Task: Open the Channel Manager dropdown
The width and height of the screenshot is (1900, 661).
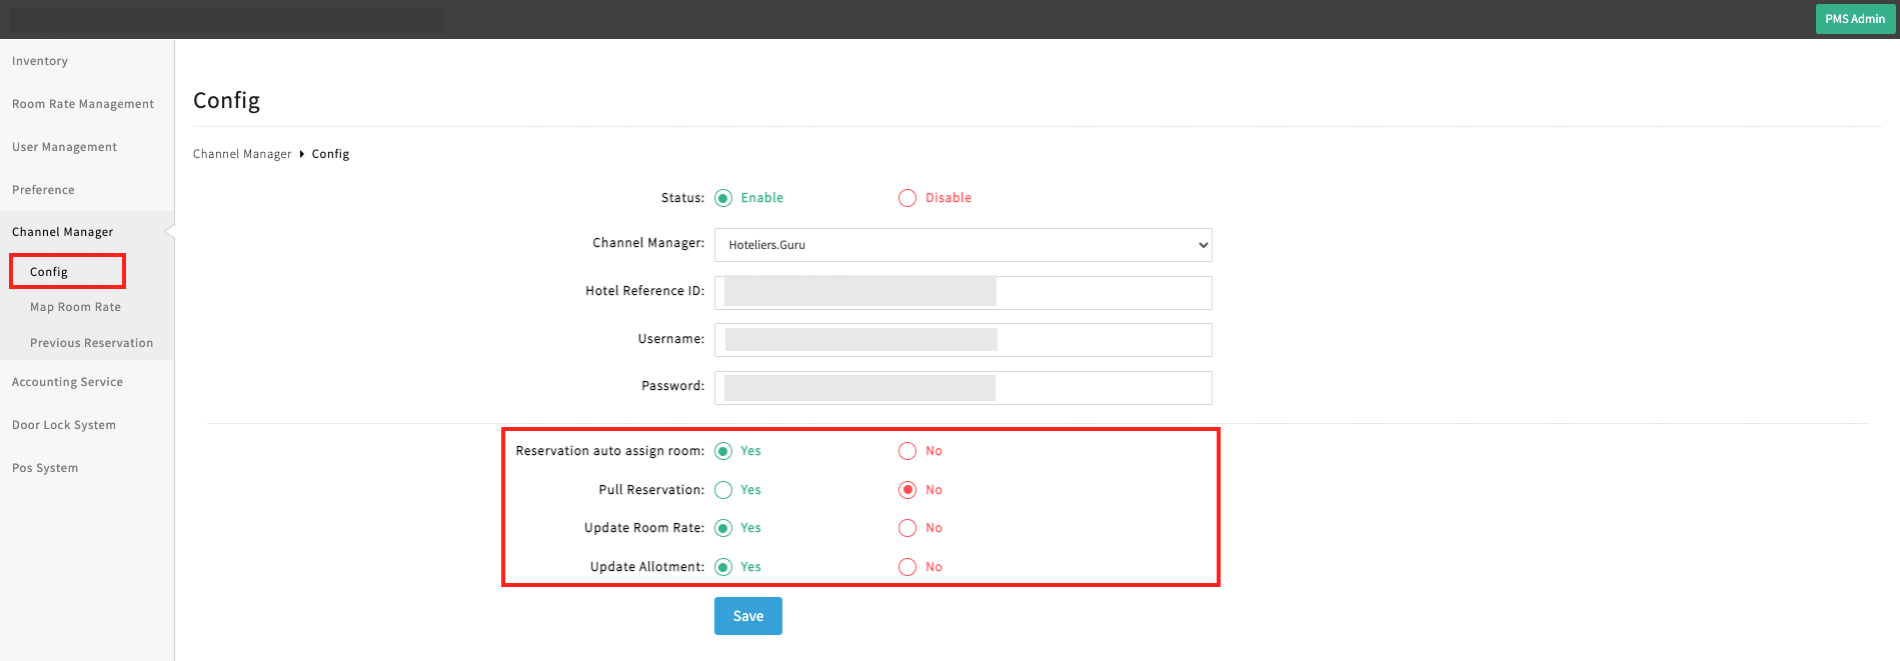Action: pyautogui.click(x=962, y=245)
